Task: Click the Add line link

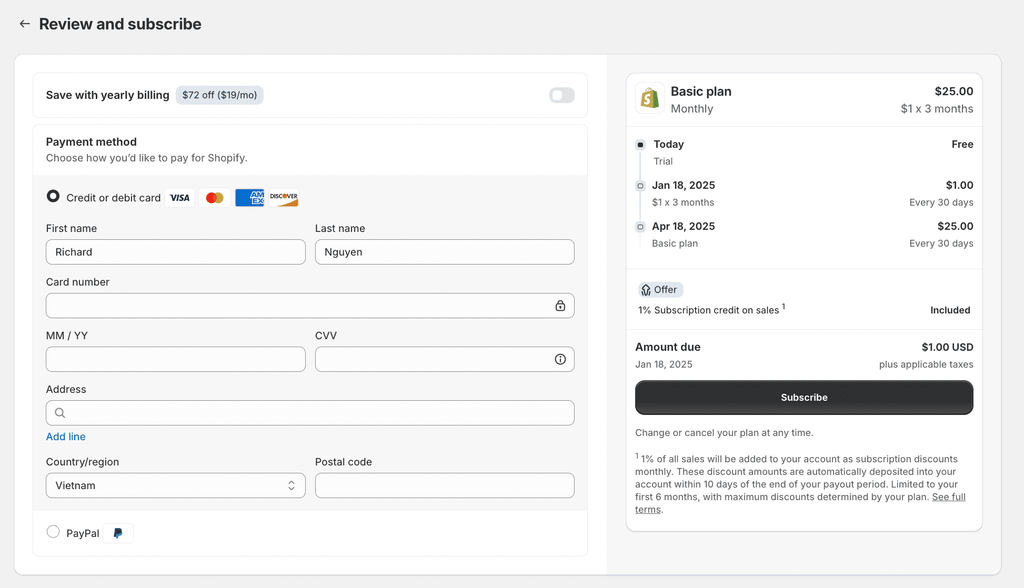Action: point(65,436)
